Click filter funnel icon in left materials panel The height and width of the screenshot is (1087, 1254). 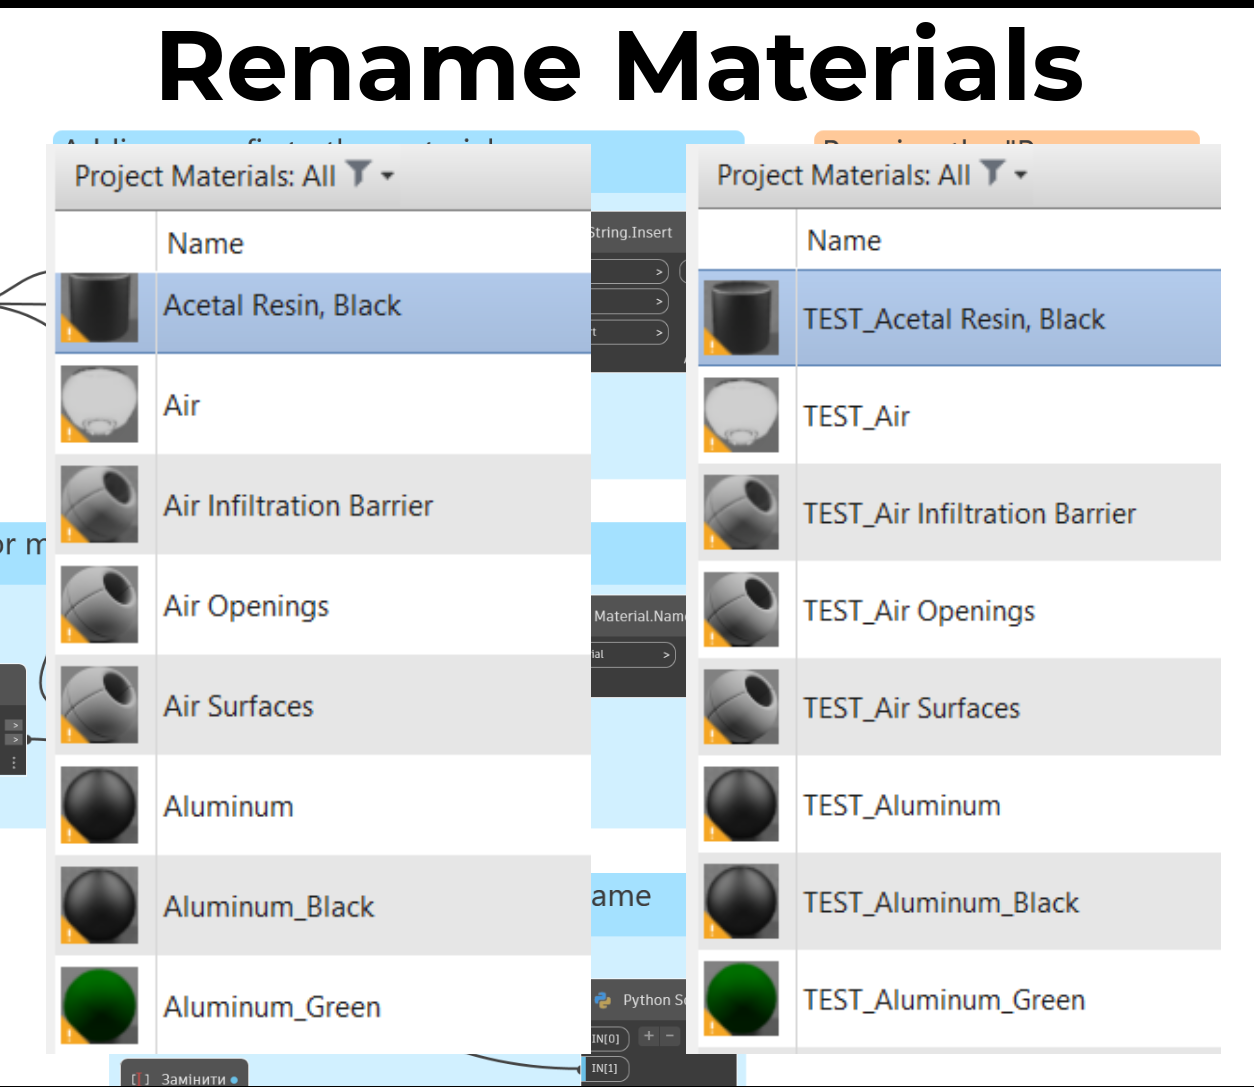358,174
